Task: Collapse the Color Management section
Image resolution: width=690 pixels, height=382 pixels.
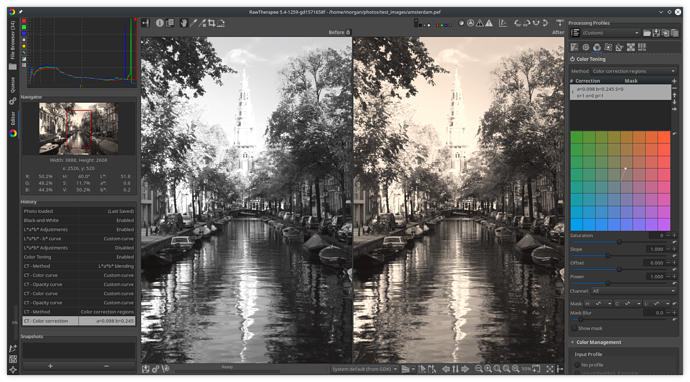Action: [x=573, y=342]
